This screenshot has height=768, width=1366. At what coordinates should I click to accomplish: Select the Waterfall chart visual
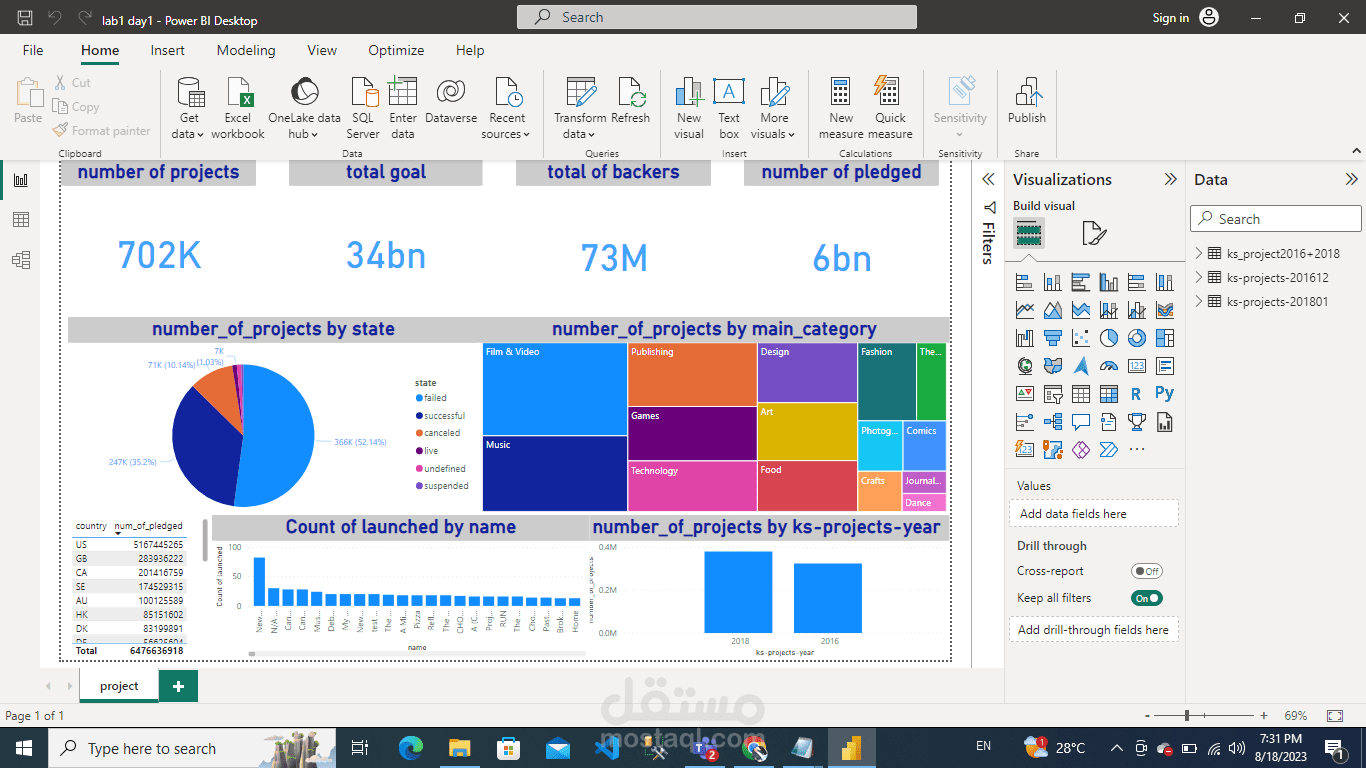coord(1024,338)
